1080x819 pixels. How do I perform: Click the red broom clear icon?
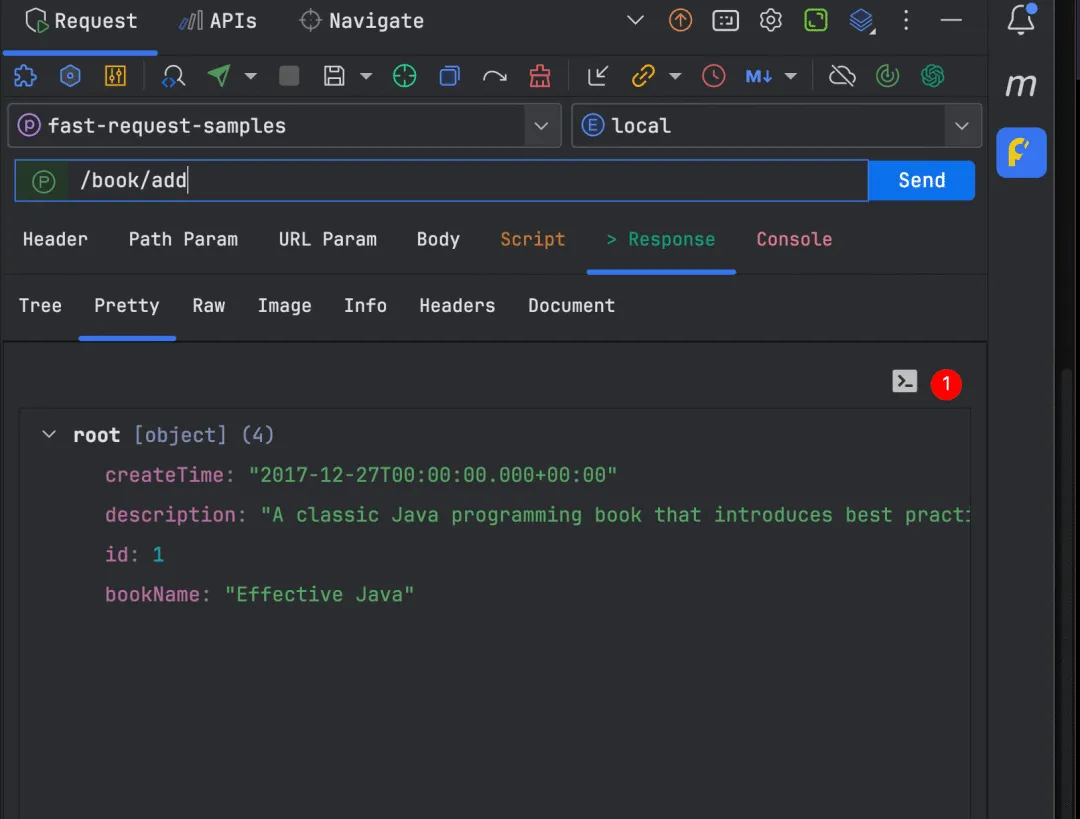tap(540, 76)
